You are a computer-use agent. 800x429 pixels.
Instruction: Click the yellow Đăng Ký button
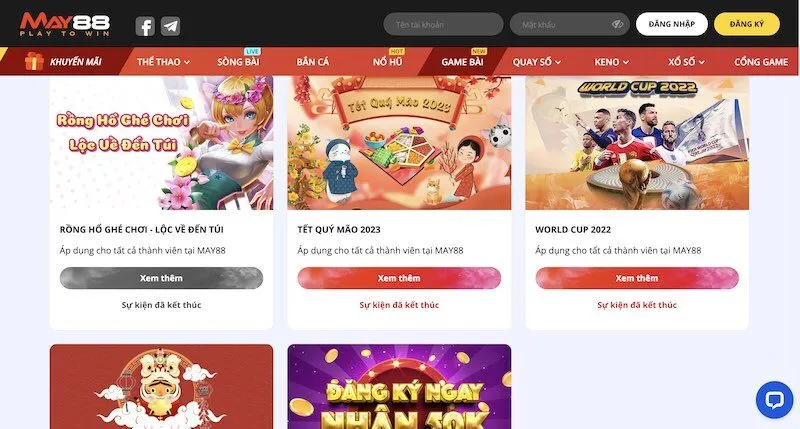(746, 24)
